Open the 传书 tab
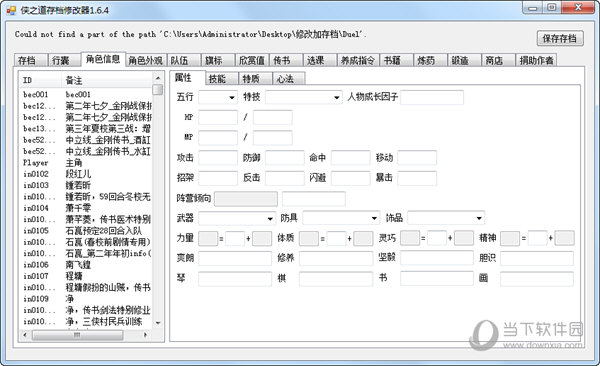This screenshot has height=366, width=600. pos(285,60)
